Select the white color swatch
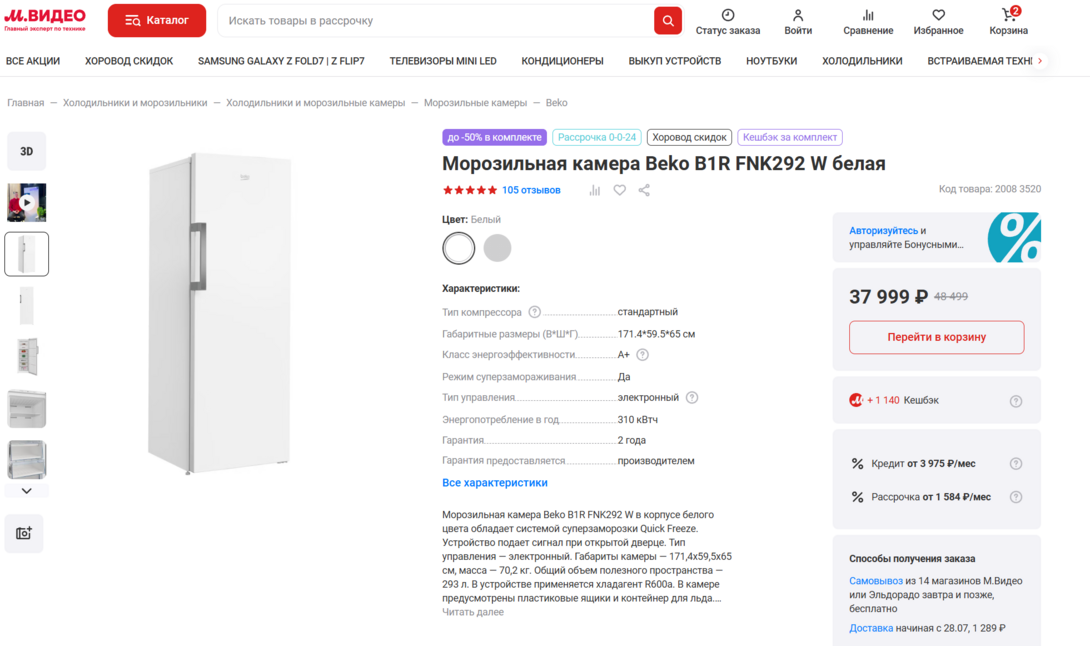Viewport: 1090px width, 646px height. 459,248
